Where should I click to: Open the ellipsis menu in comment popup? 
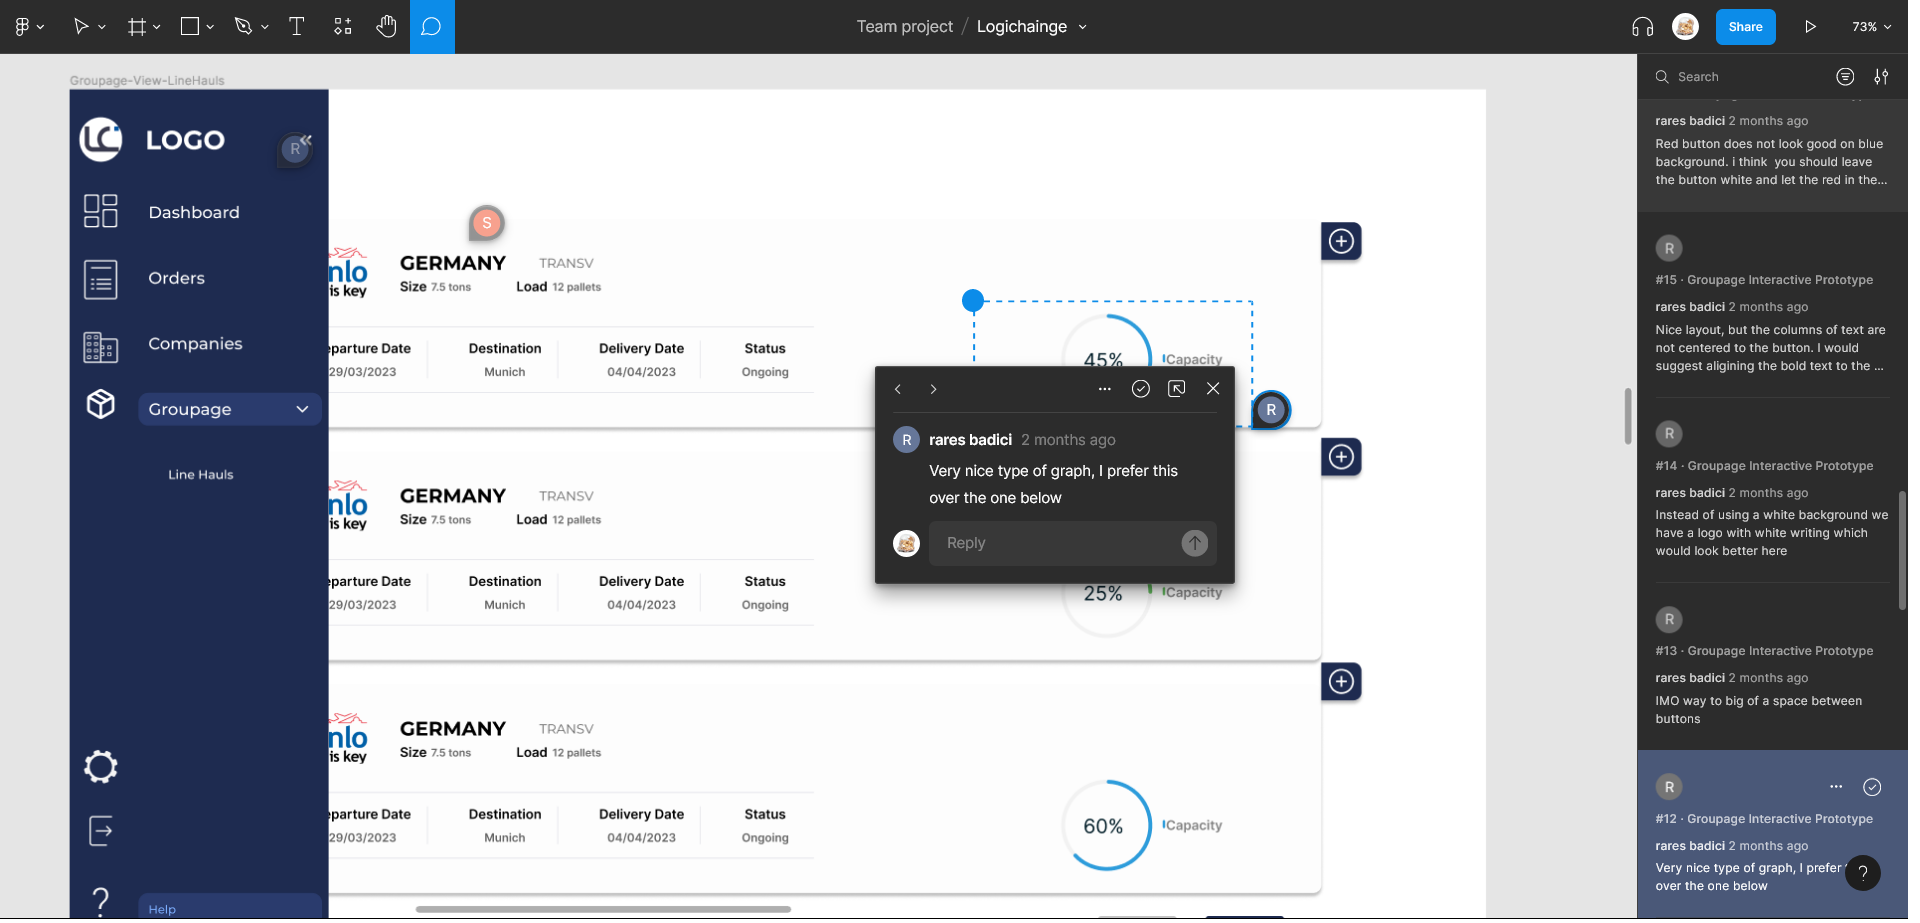pyautogui.click(x=1105, y=389)
